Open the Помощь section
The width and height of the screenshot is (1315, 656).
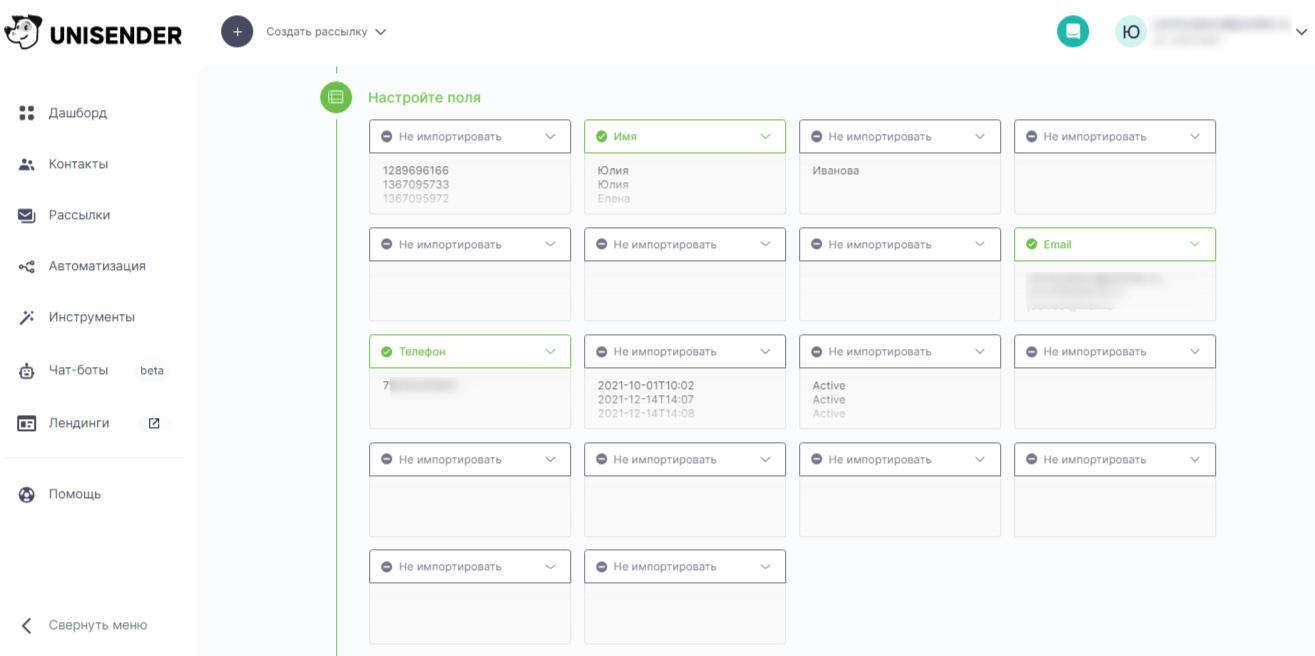pos(74,494)
